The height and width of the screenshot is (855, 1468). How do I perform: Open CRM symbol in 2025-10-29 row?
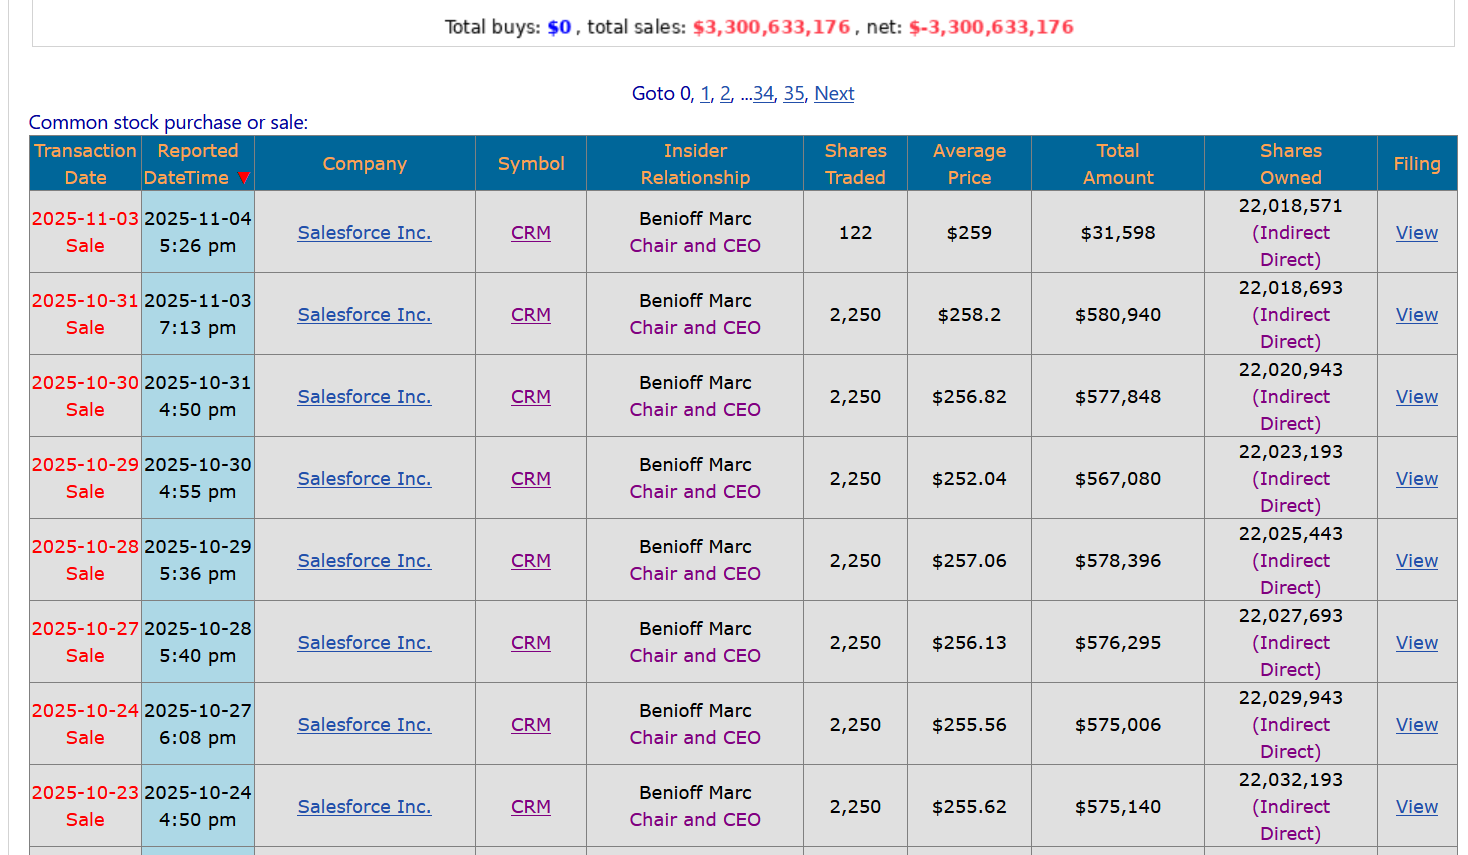(531, 478)
